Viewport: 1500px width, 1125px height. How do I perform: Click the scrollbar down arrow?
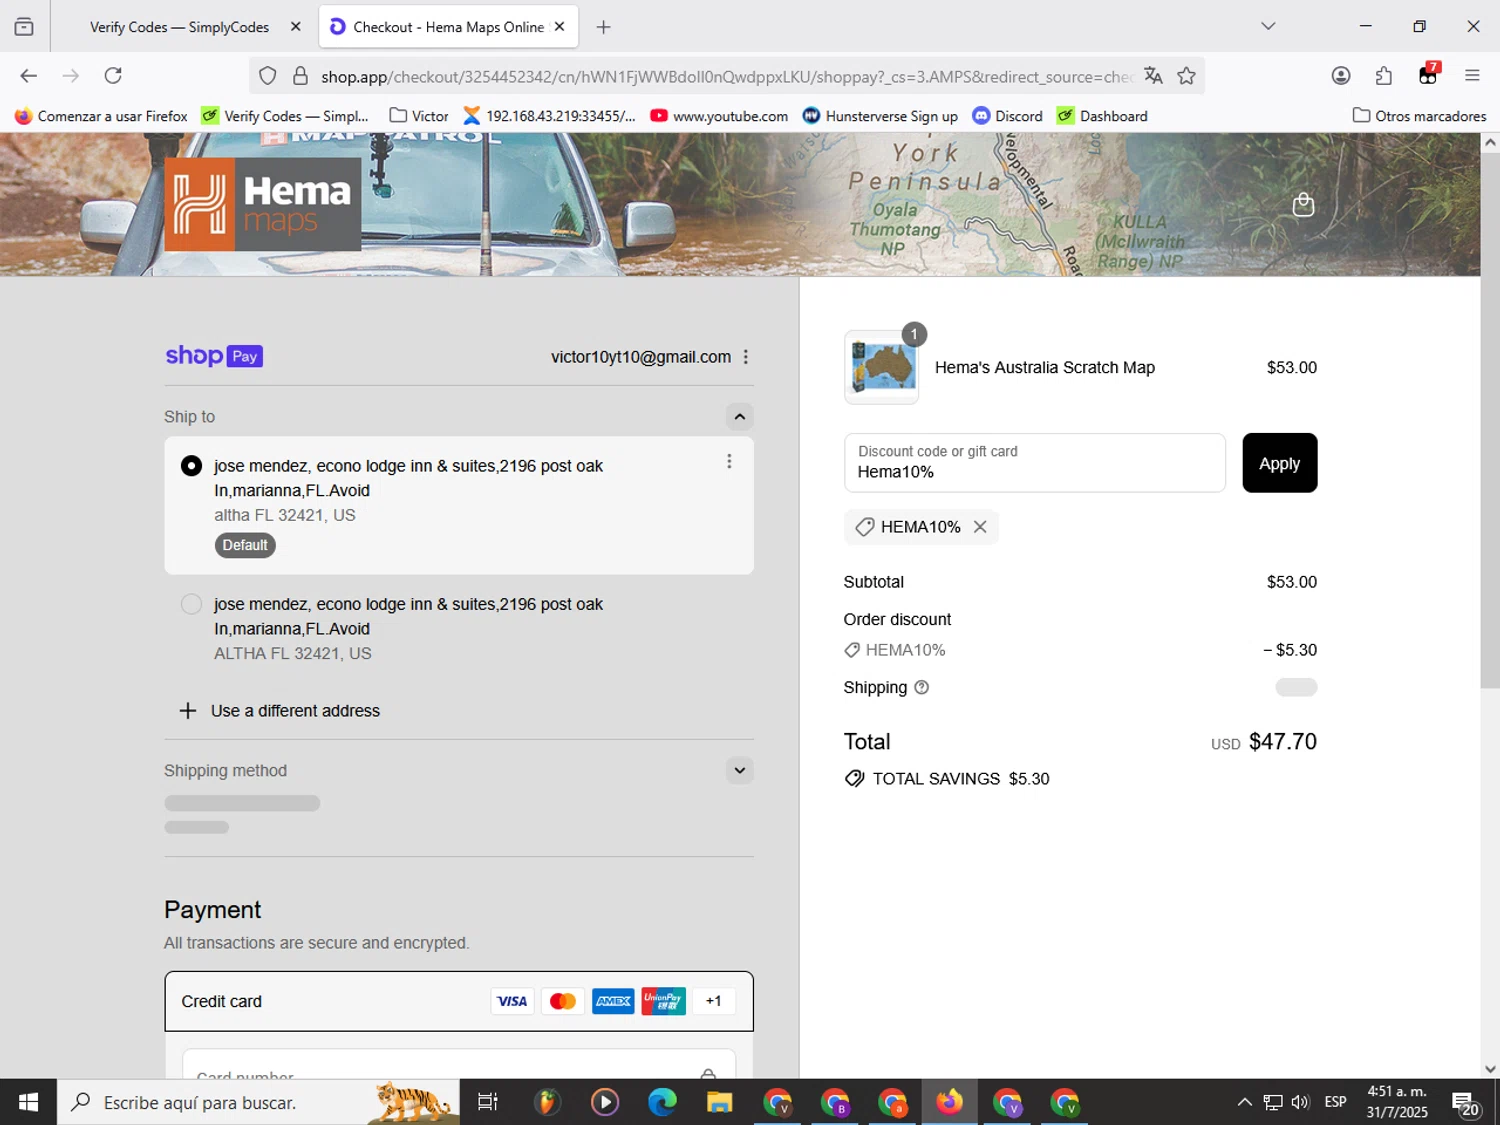[x=1490, y=1068]
